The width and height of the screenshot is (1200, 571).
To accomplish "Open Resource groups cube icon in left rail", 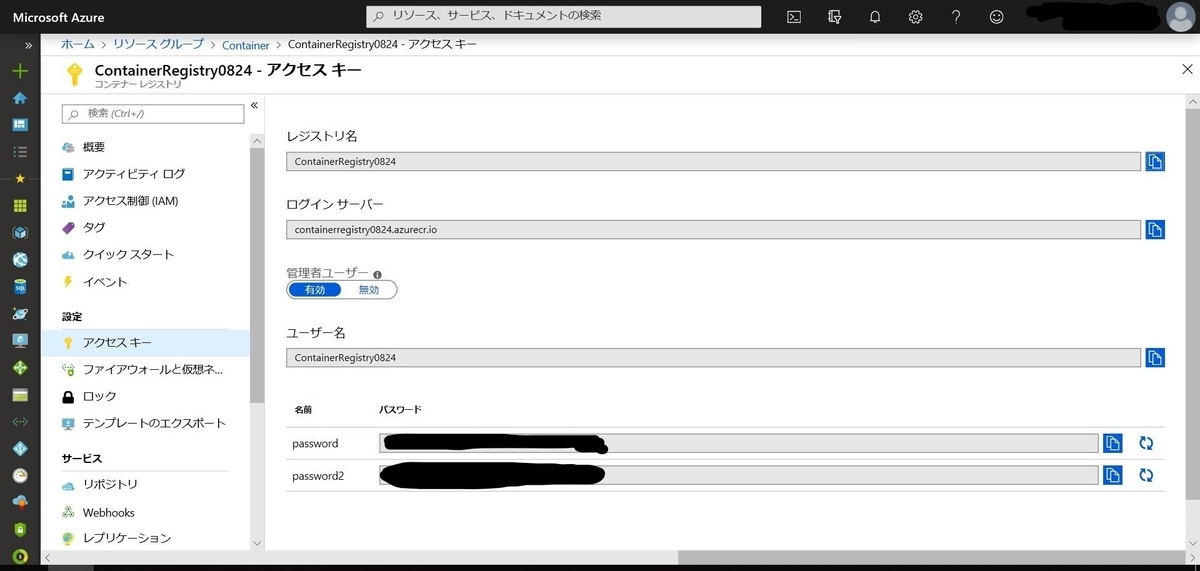I will tap(20, 232).
